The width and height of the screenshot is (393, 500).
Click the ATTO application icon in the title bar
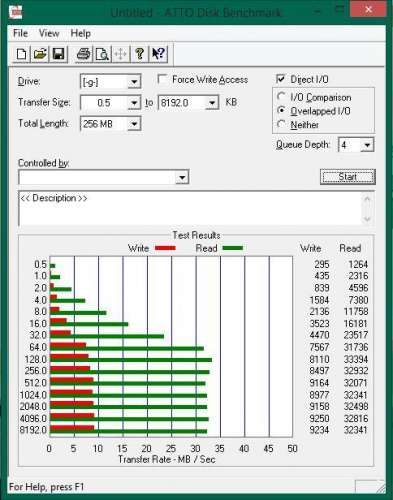point(16,12)
